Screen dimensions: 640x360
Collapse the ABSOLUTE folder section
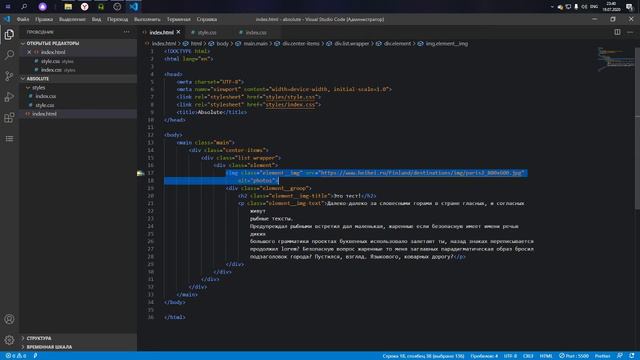tap(38, 79)
